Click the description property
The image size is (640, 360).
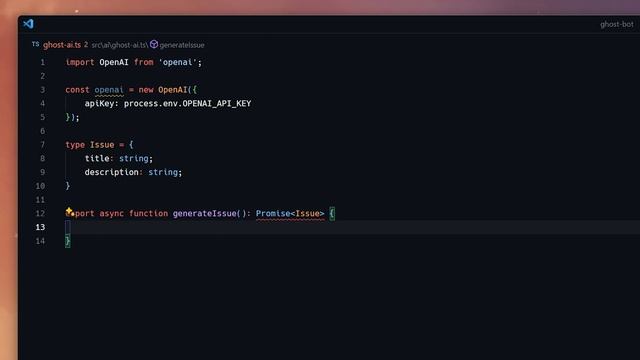112,172
